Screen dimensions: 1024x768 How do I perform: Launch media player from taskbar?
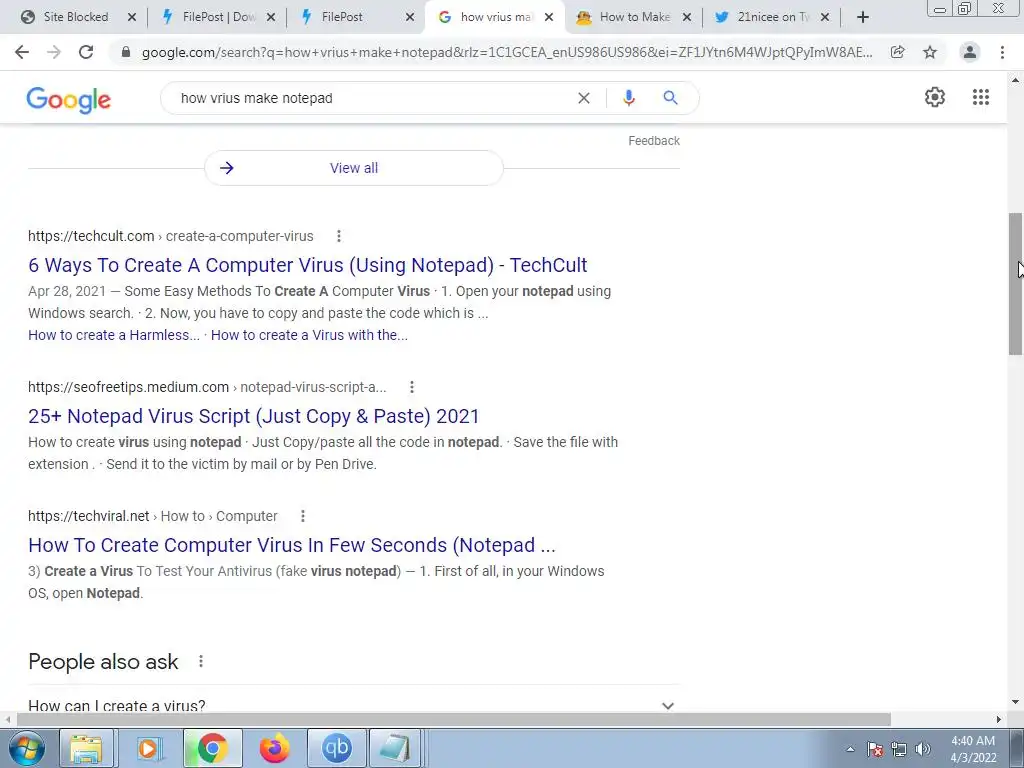(148, 748)
